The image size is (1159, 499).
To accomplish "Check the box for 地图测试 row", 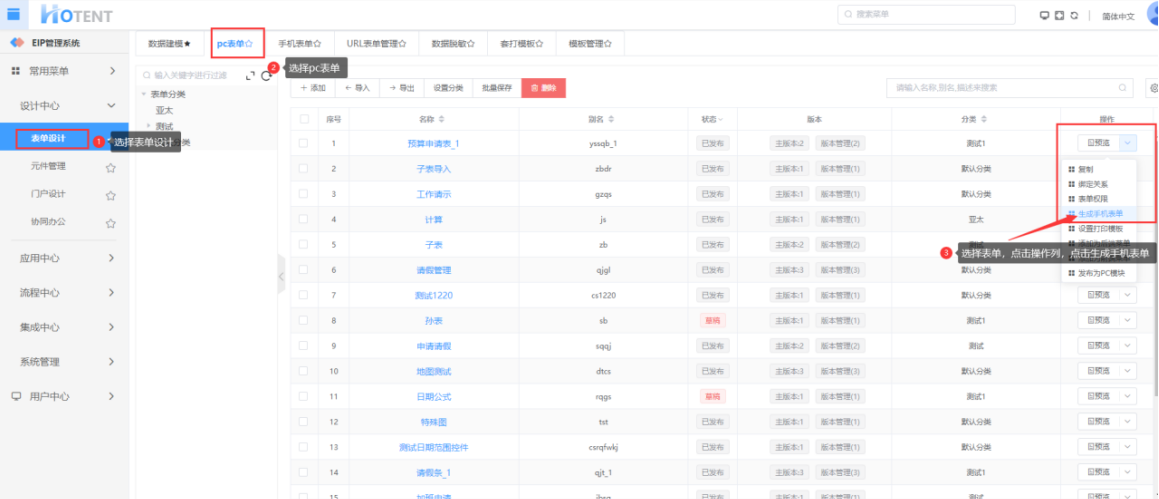I will click(x=304, y=370).
